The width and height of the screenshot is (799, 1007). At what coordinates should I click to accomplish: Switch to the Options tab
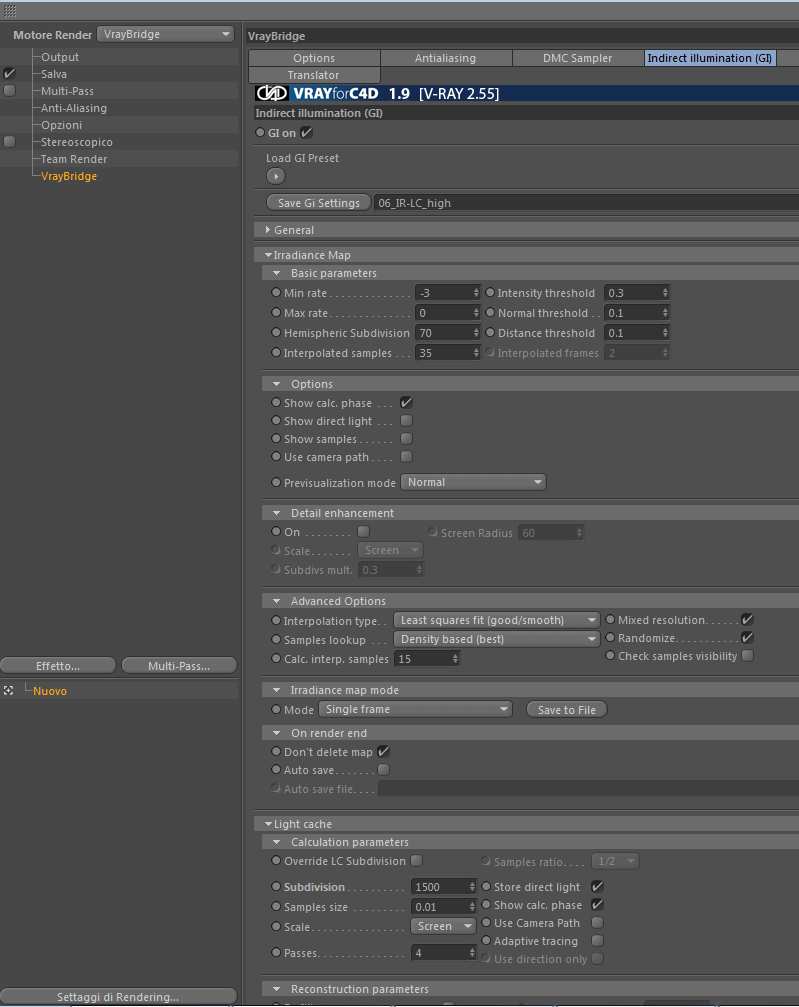point(314,58)
